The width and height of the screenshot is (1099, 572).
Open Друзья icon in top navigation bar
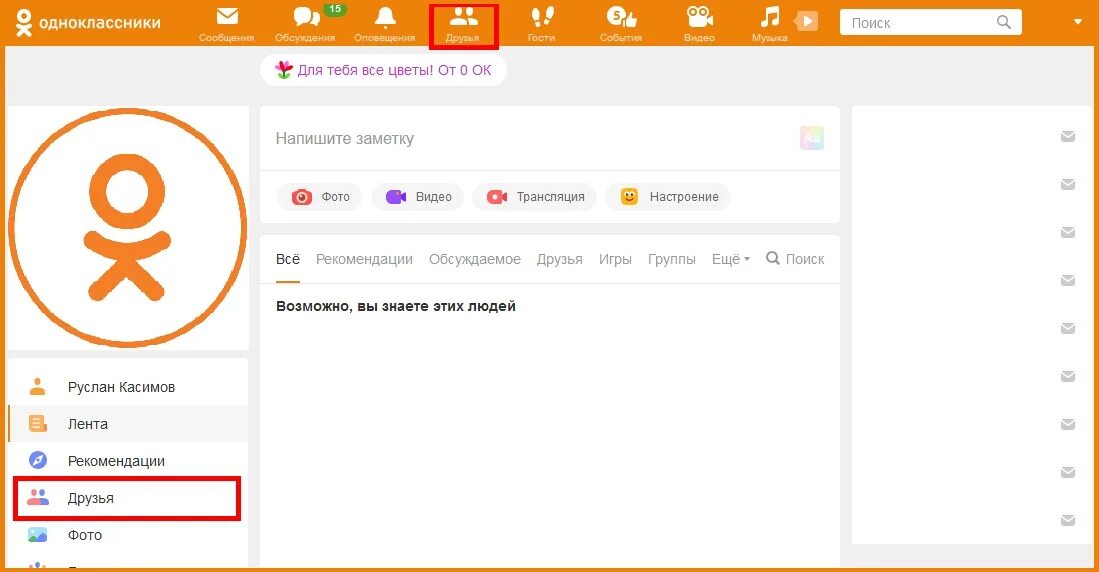tap(463, 16)
